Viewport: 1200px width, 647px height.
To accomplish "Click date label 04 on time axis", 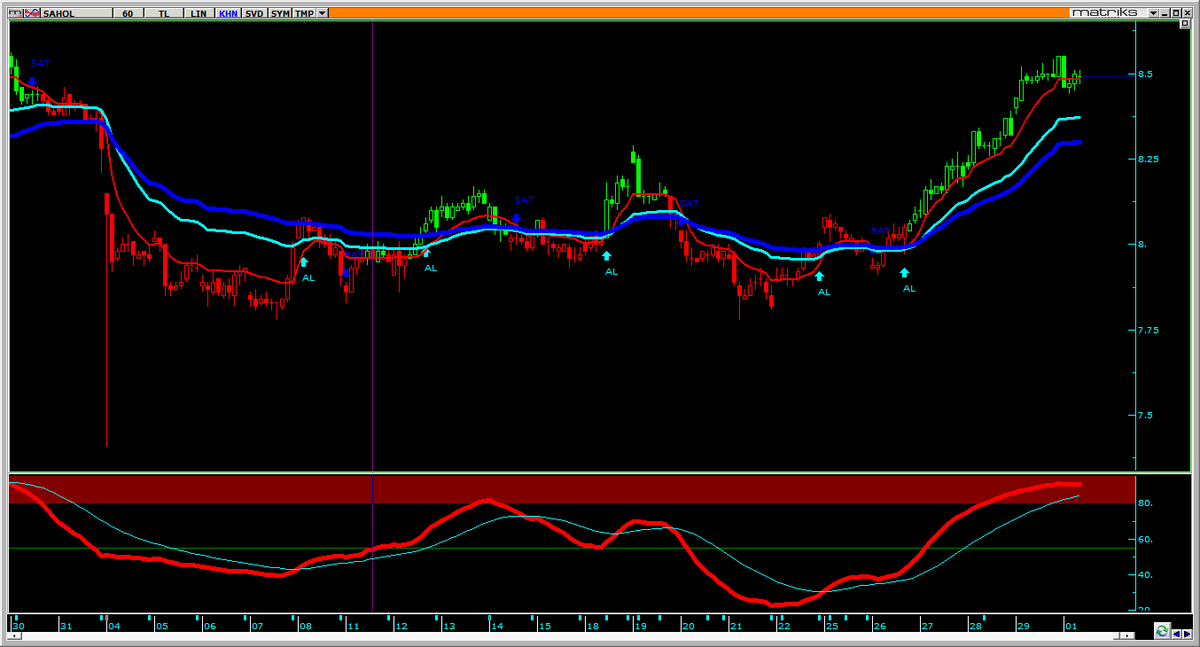I will coord(113,626).
